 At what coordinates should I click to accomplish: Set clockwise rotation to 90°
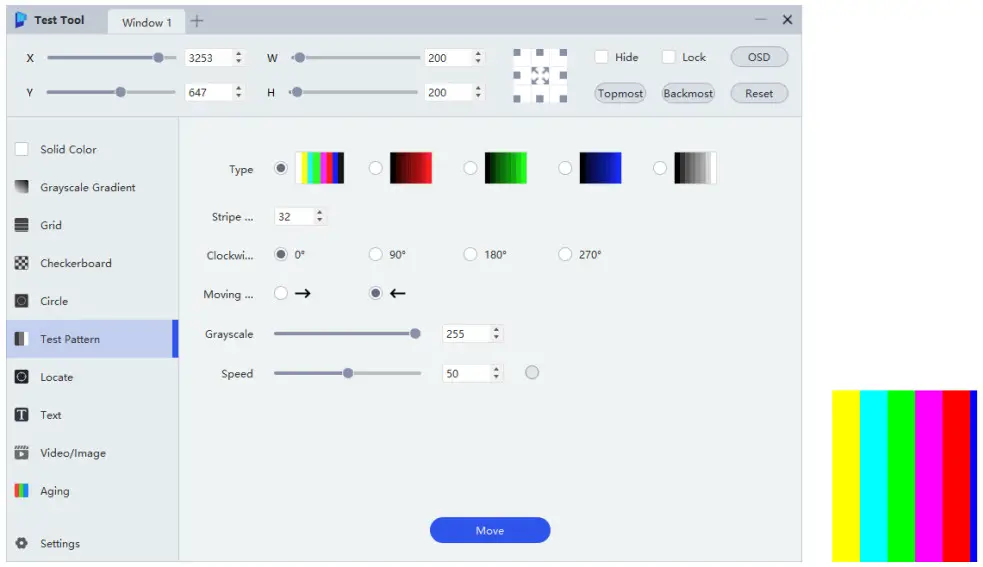coord(376,255)
